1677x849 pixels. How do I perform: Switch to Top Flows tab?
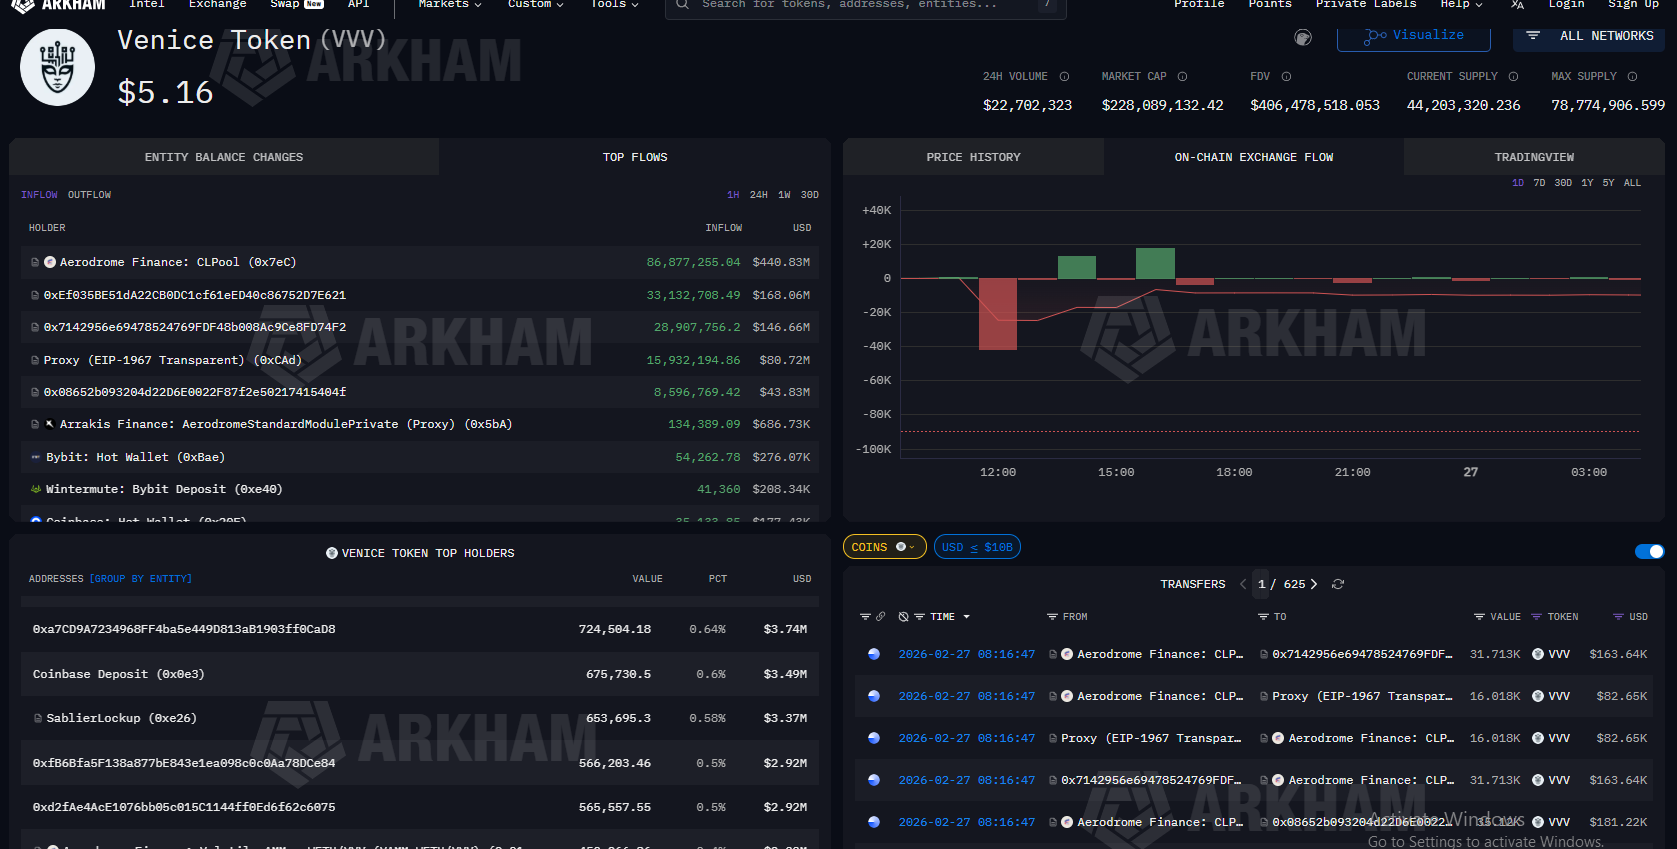635,157
